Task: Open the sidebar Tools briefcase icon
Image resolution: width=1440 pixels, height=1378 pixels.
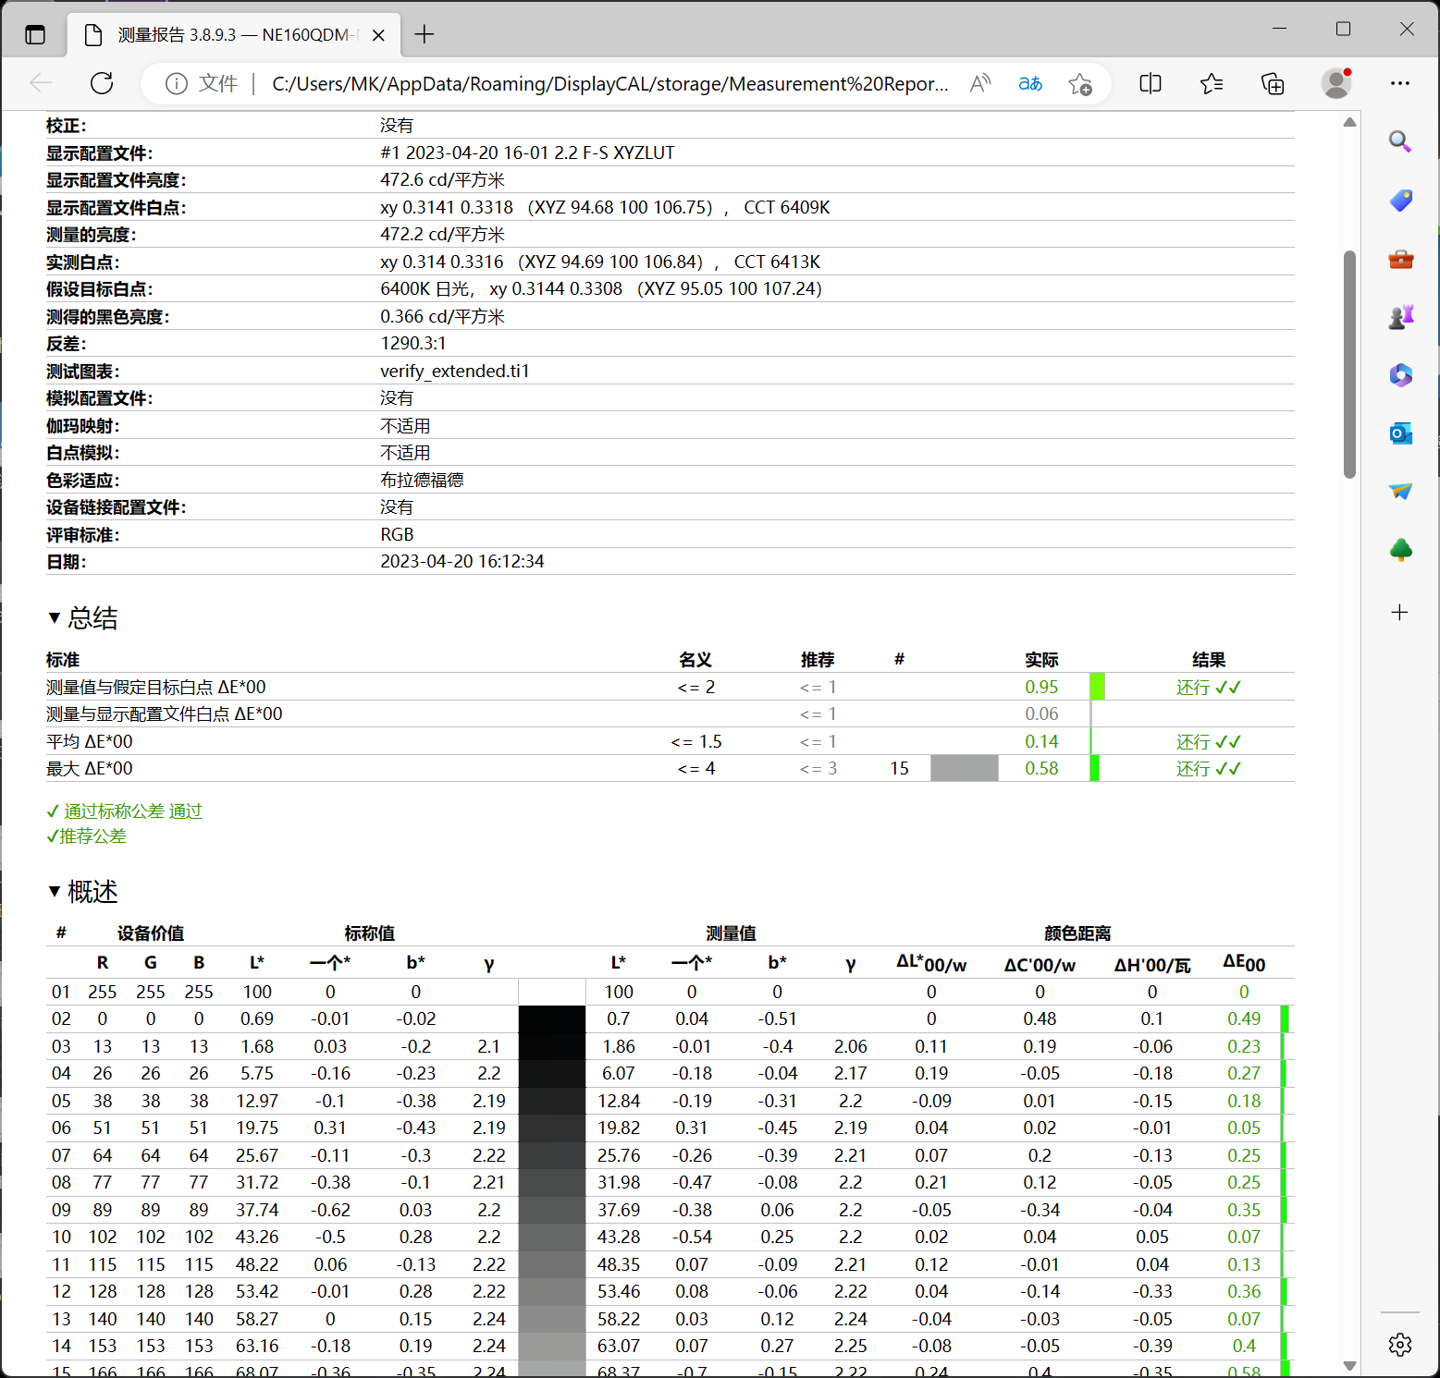Action: (x=1400, y=260)
